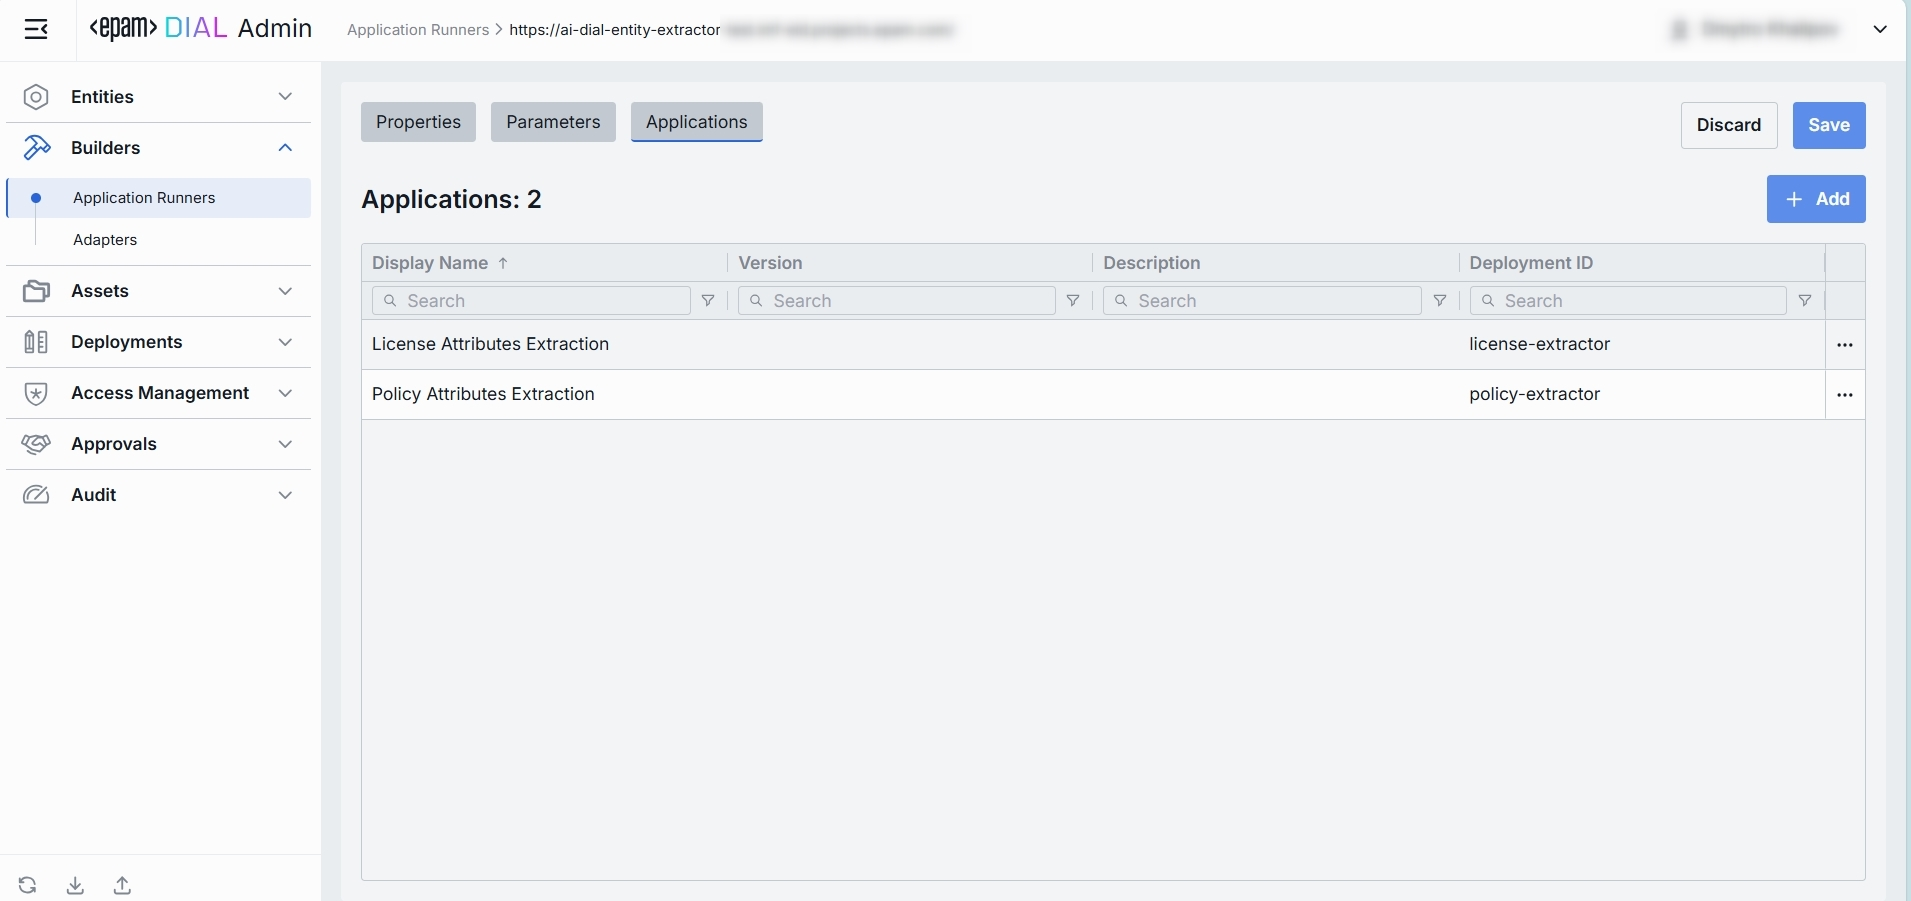Click the Approvals handshake icon
Viewport: 1911px width, 901px height.
(36, 444)
